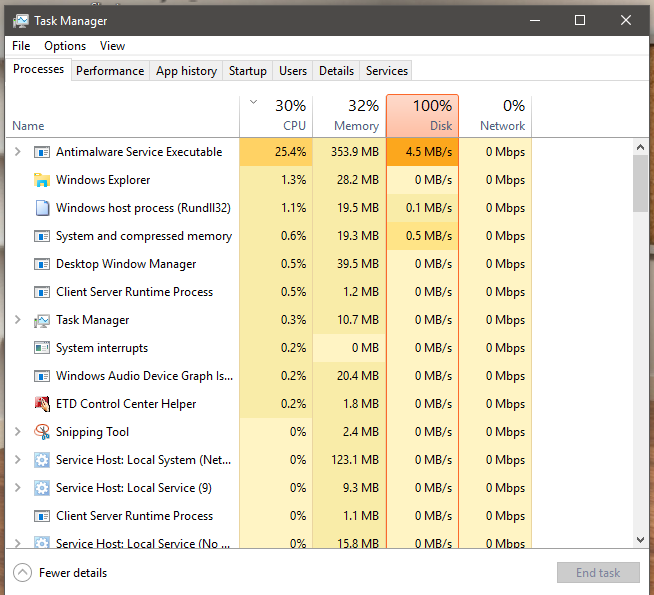Switch to the Services tab
This screenshot has width=654, height=595.
[x=387, y=71]
